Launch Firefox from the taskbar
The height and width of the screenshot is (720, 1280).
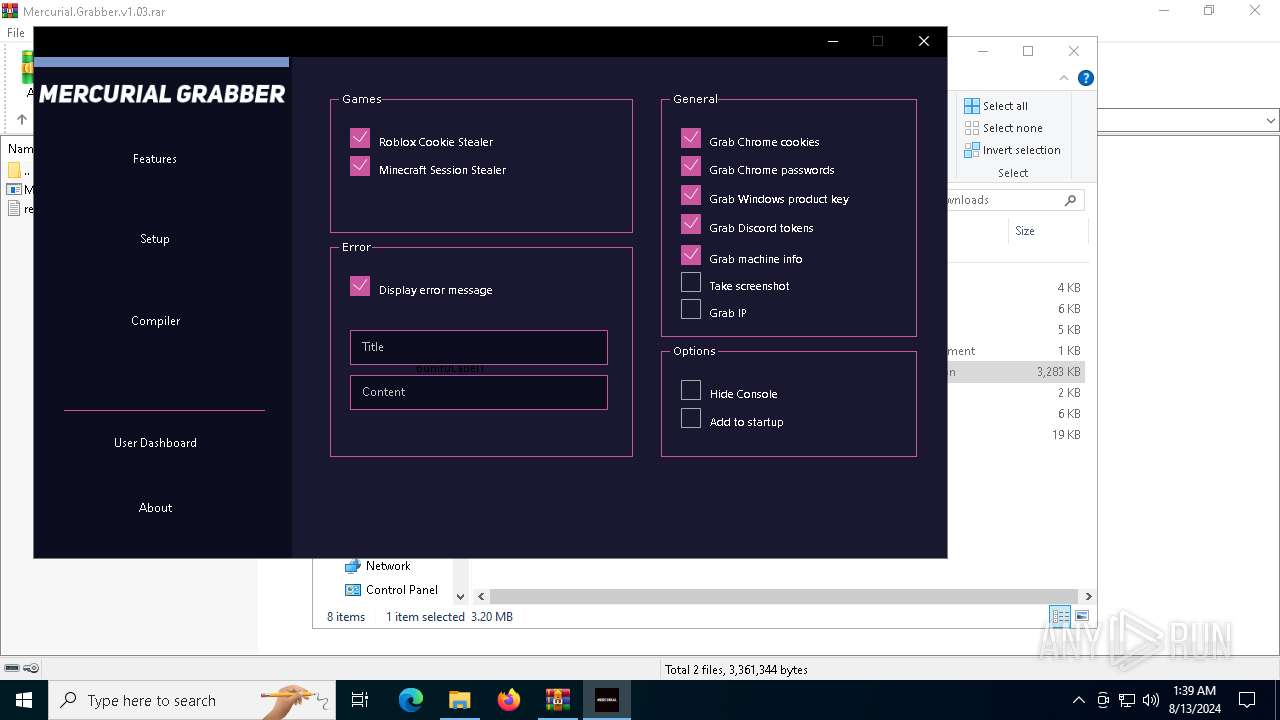509,700
